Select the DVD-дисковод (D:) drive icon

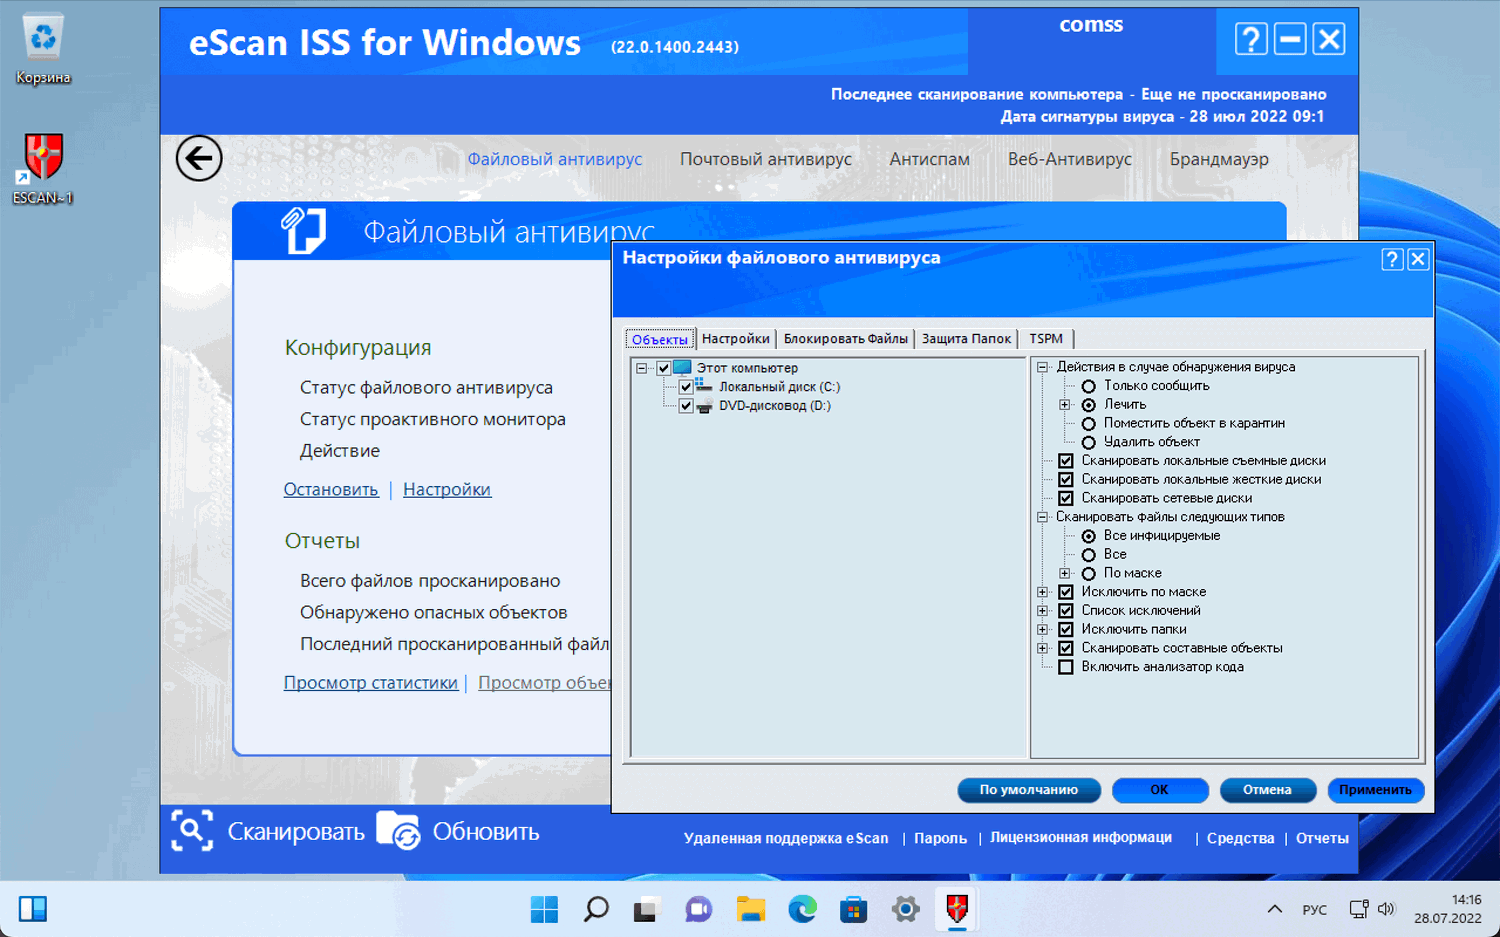tap(704, 406)
